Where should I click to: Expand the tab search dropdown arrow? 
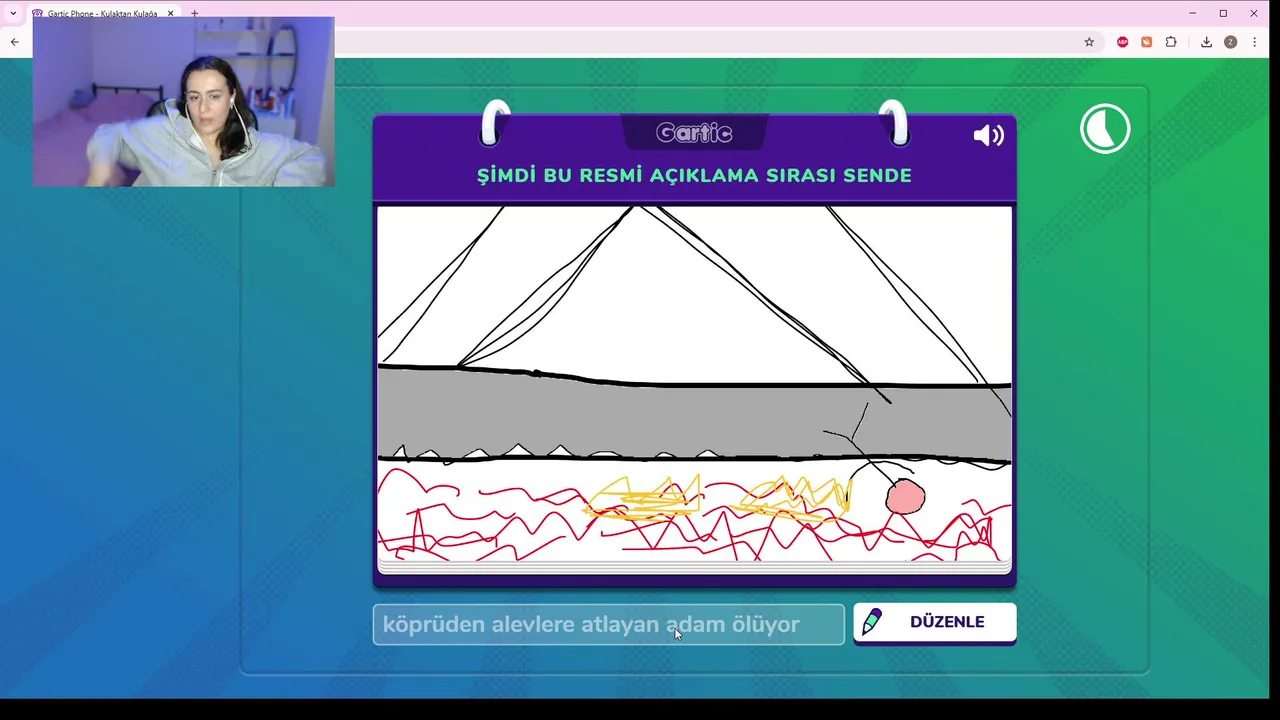[13, 13]
